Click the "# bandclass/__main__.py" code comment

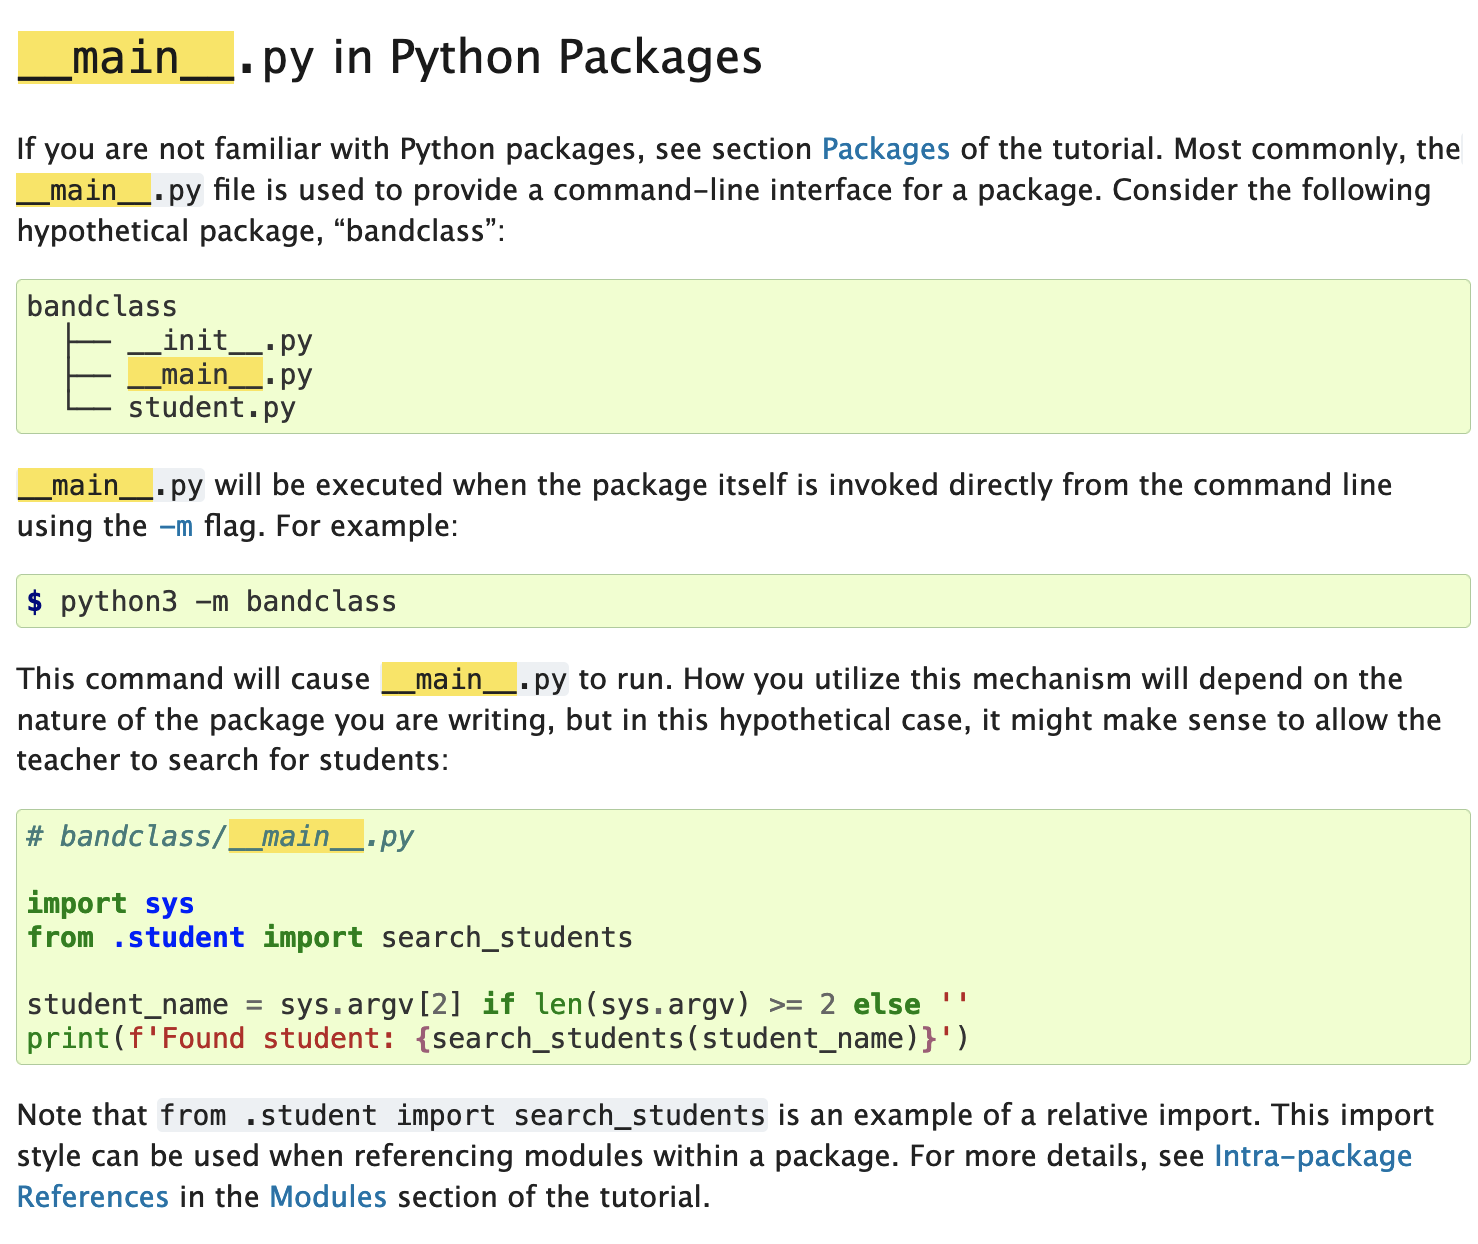point(220,836)
